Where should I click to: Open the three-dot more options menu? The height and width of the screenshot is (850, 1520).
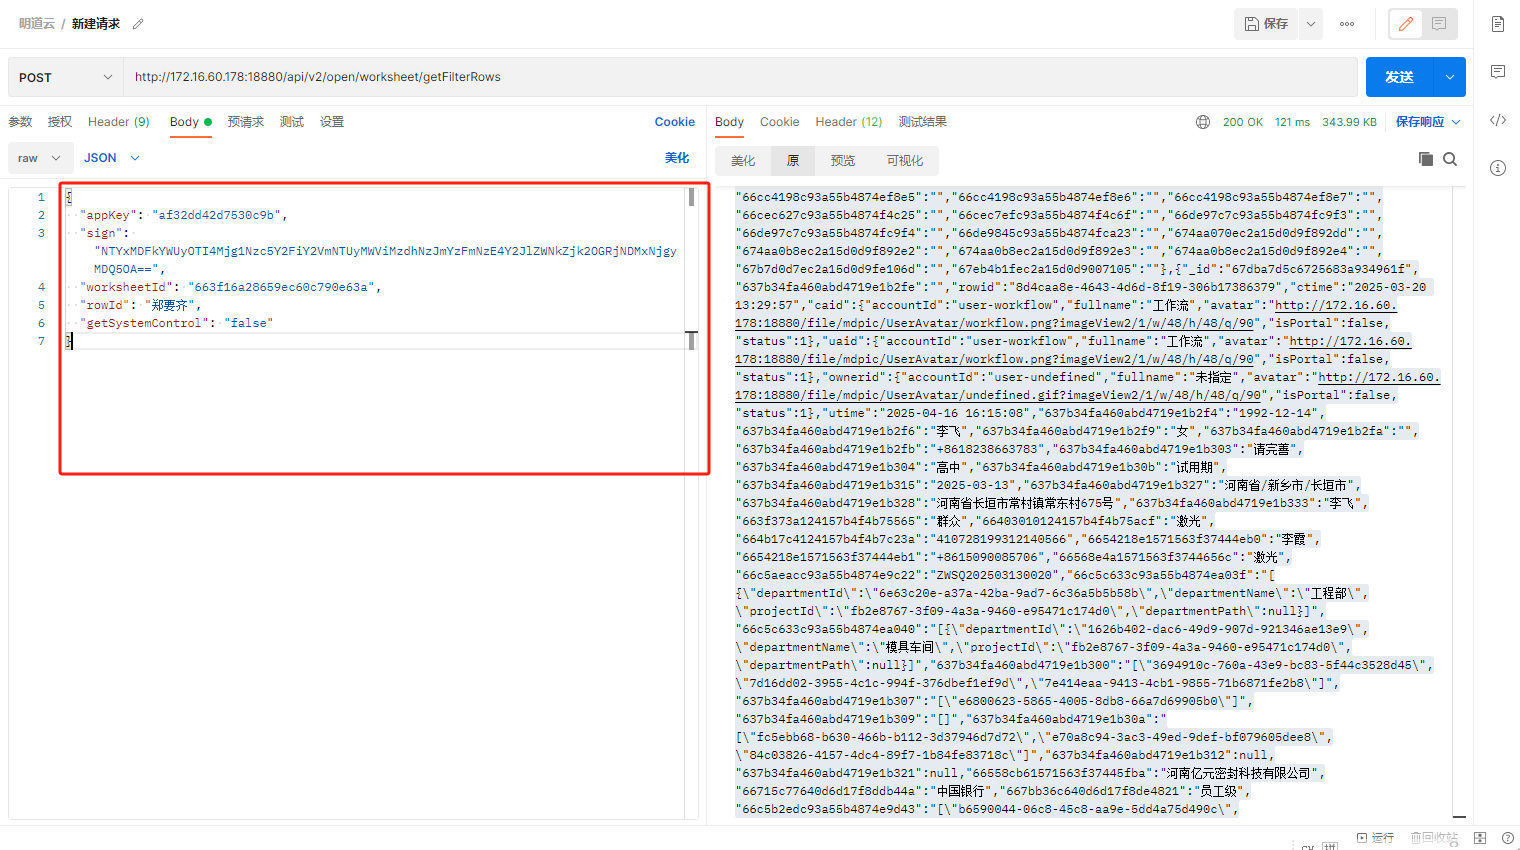tap(1347, 24)
